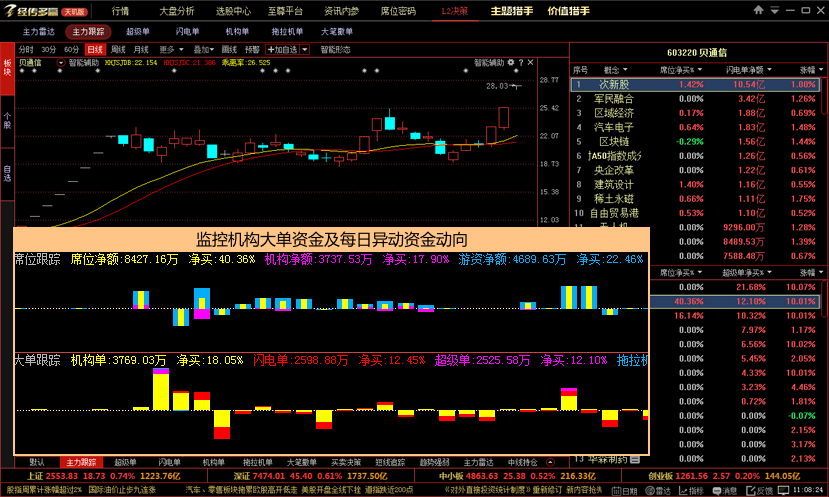The height and width of the screenshot is (497, 829).
Task: Click the lower stock list scrollbar
Action: tap(825, 299)
